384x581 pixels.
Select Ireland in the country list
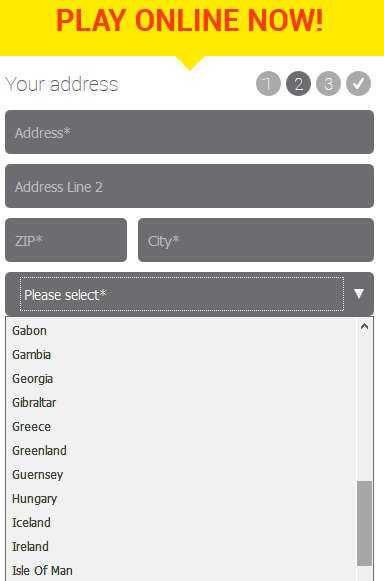pos(181,547)
